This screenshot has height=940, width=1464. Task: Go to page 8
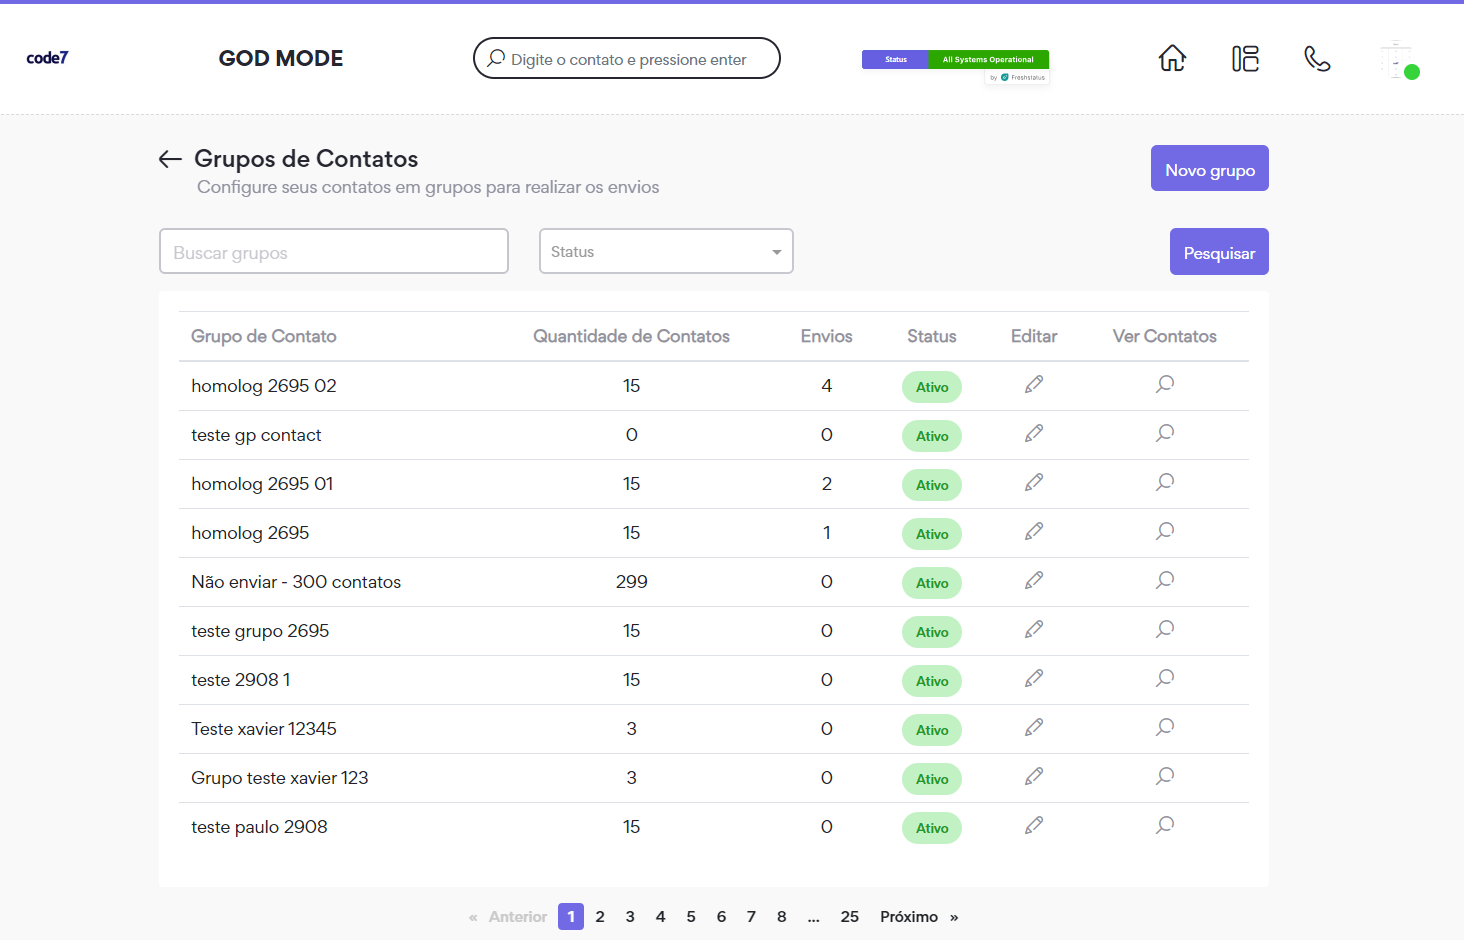(782, 917)
